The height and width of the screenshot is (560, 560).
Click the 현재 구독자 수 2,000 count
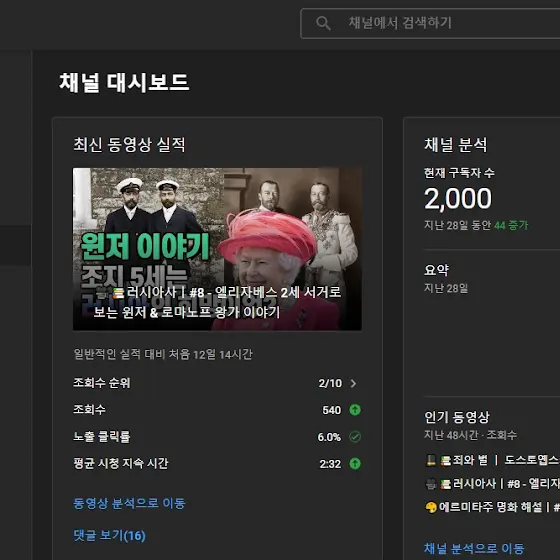point(458,199)
